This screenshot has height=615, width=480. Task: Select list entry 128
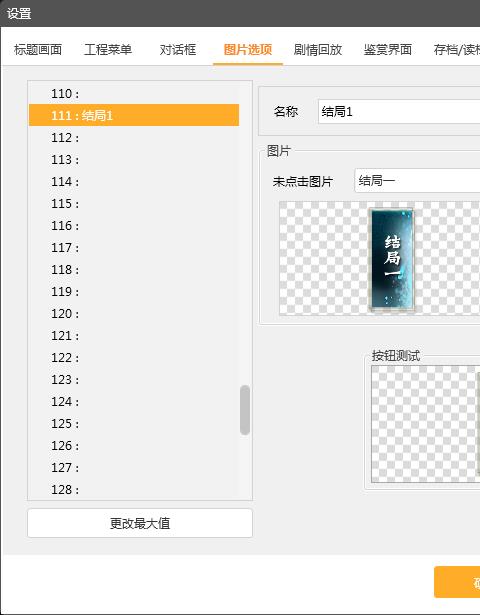coord(134,489)
